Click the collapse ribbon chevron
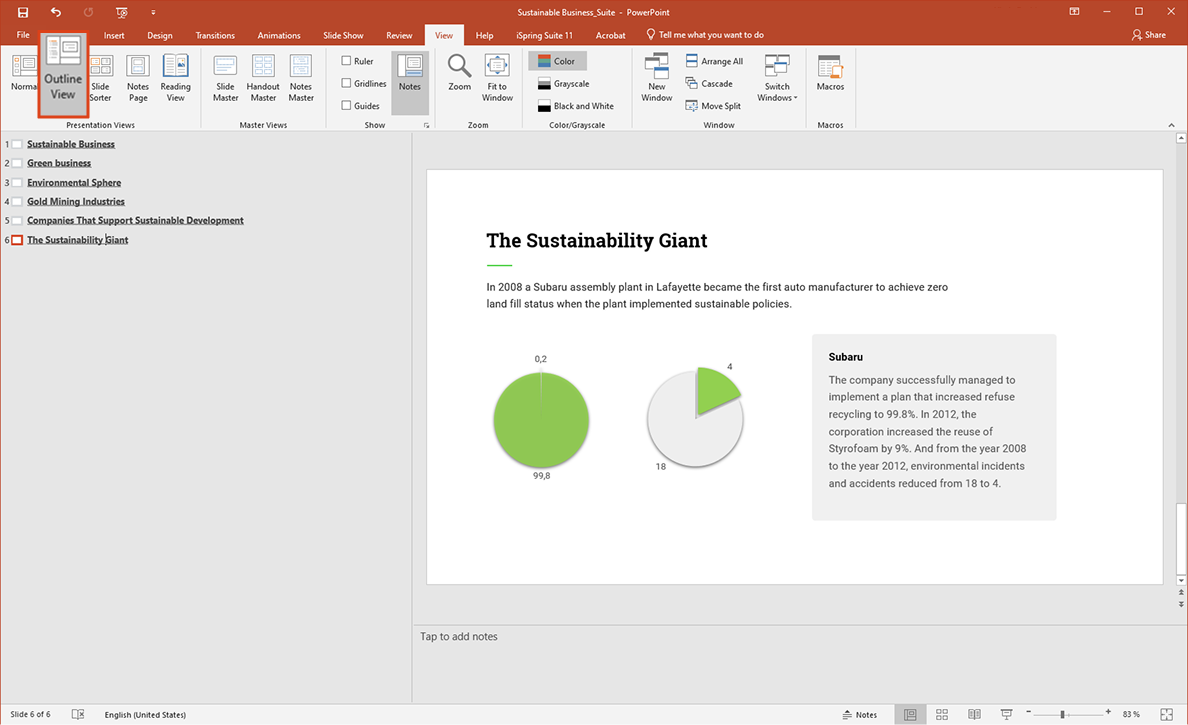Viewport: 1188px width, 725px height. point(1170,124)
